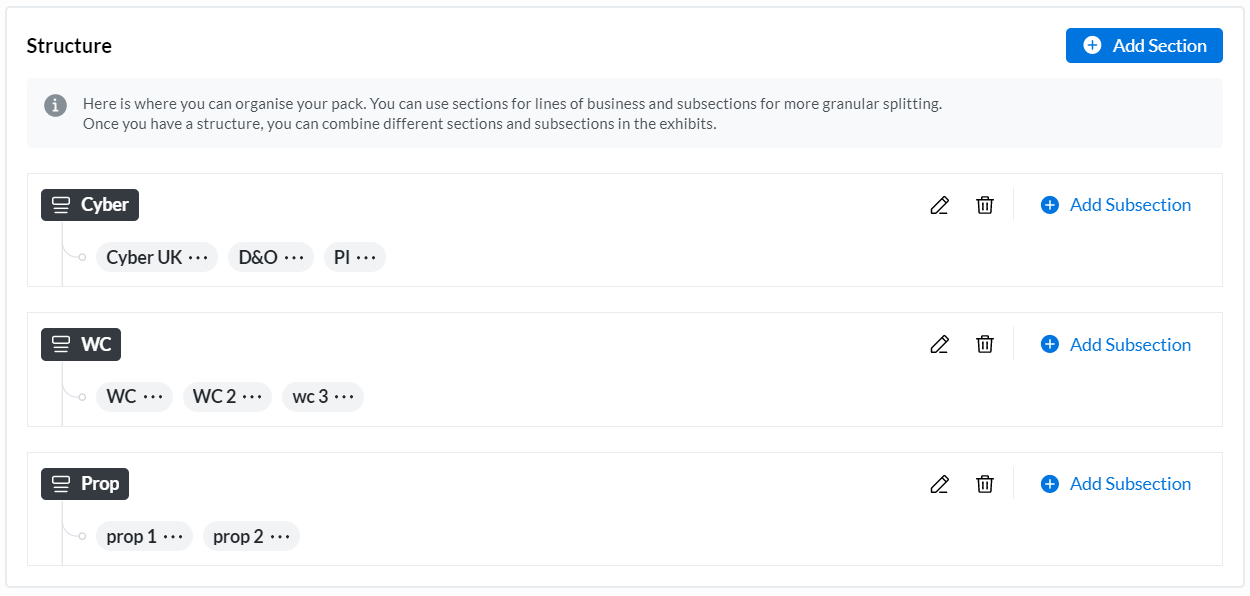Click trash icon for the WC section
This screenshot has width=1250, height=596.
coord(985,344)
